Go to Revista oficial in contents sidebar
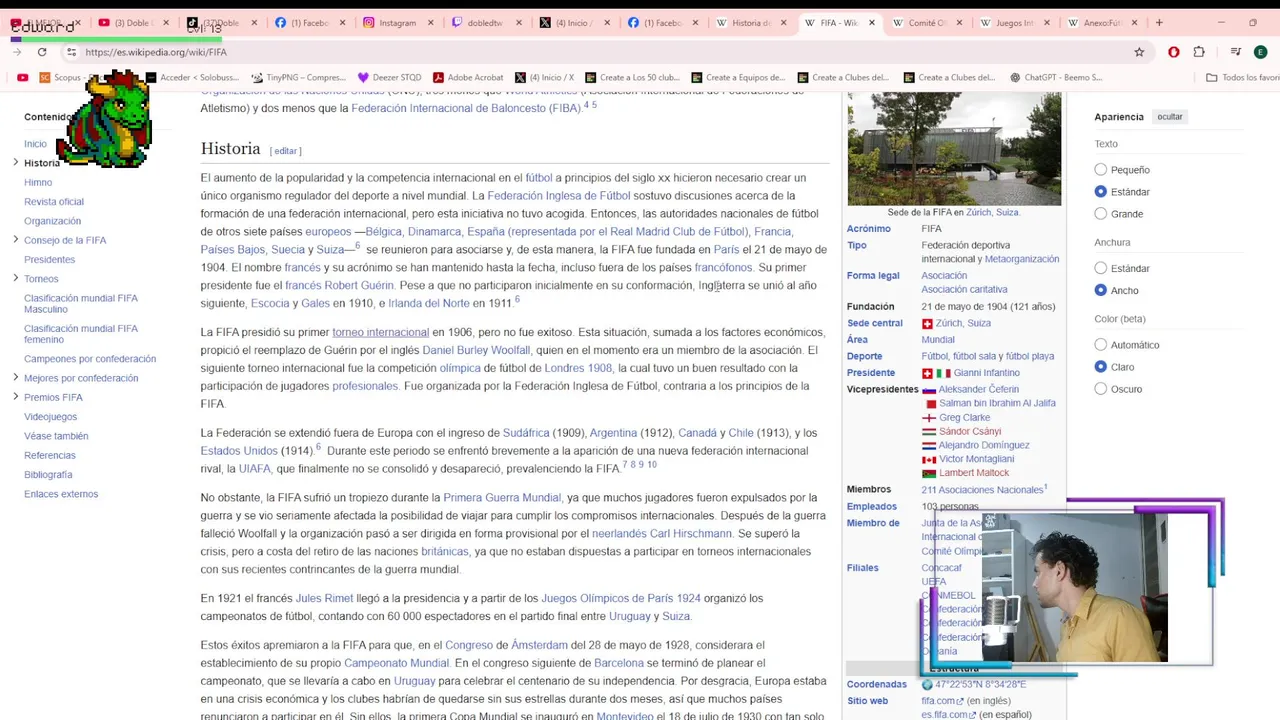The image size is (1280, 720). pyautogui.click(x=54, y=202)
